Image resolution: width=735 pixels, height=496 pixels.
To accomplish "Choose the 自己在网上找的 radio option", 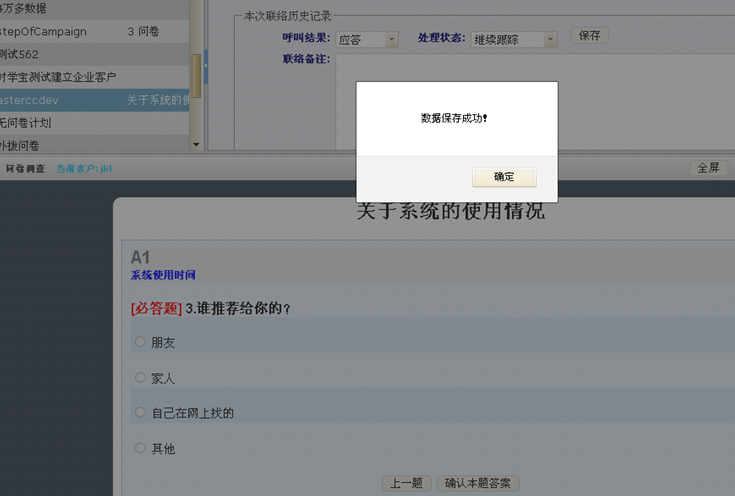I will pyautogui.click(x=140, y=412).
